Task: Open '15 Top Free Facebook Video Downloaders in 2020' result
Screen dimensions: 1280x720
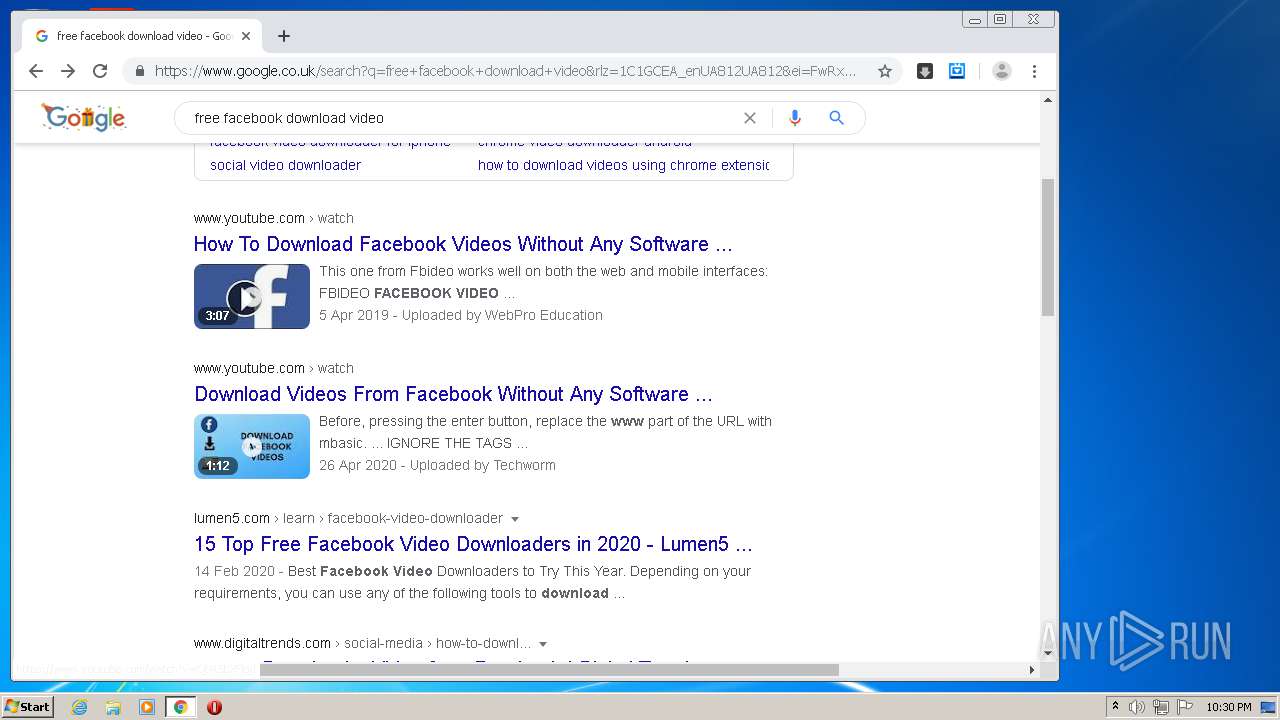Action: [x=473, y=544]
